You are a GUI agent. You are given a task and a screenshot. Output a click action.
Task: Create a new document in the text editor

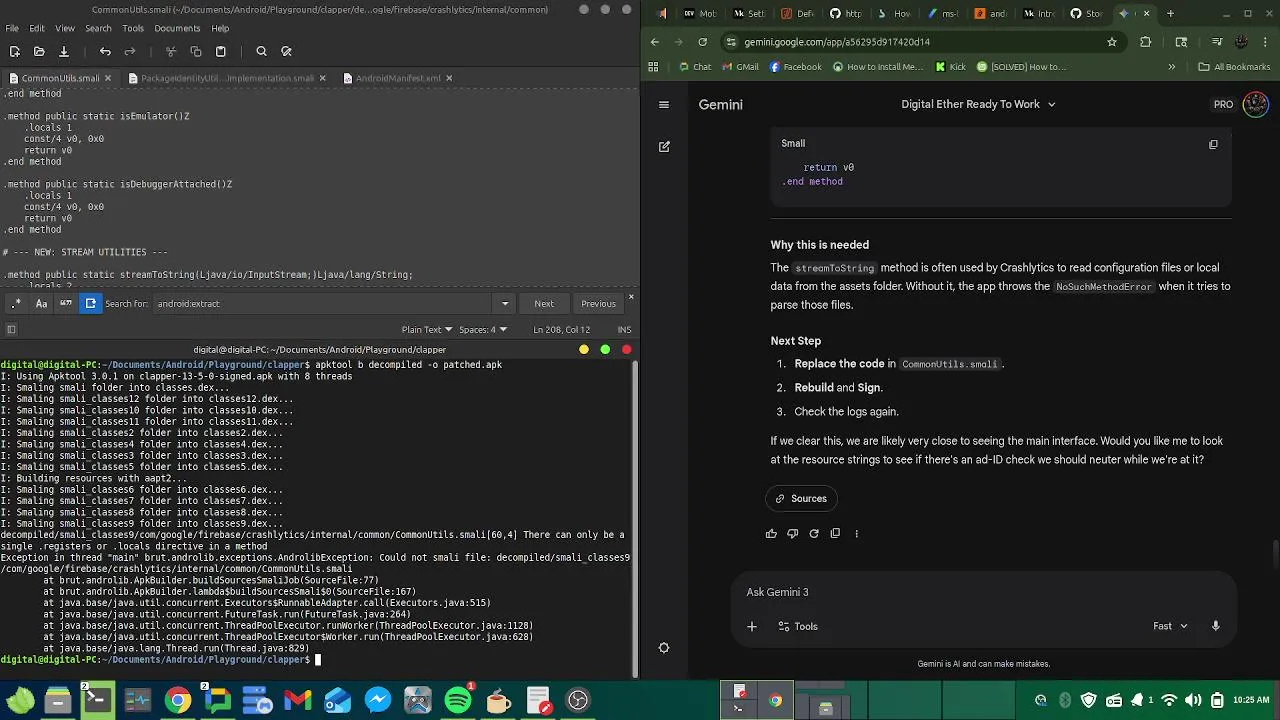point(14,51)
